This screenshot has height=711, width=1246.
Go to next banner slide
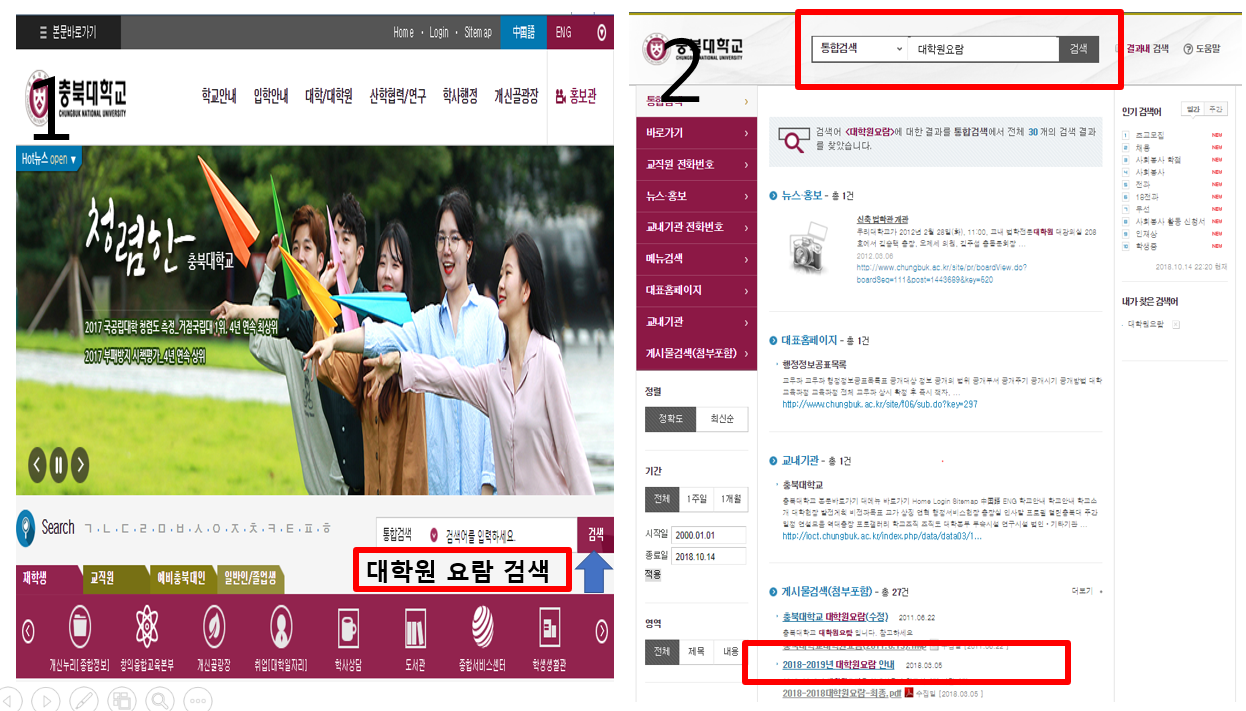click(80, 464)
